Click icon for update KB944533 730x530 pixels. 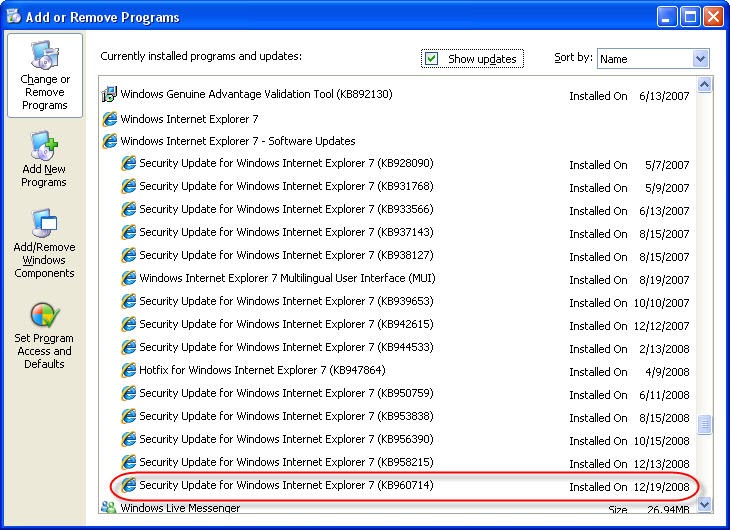coord(128,347)
